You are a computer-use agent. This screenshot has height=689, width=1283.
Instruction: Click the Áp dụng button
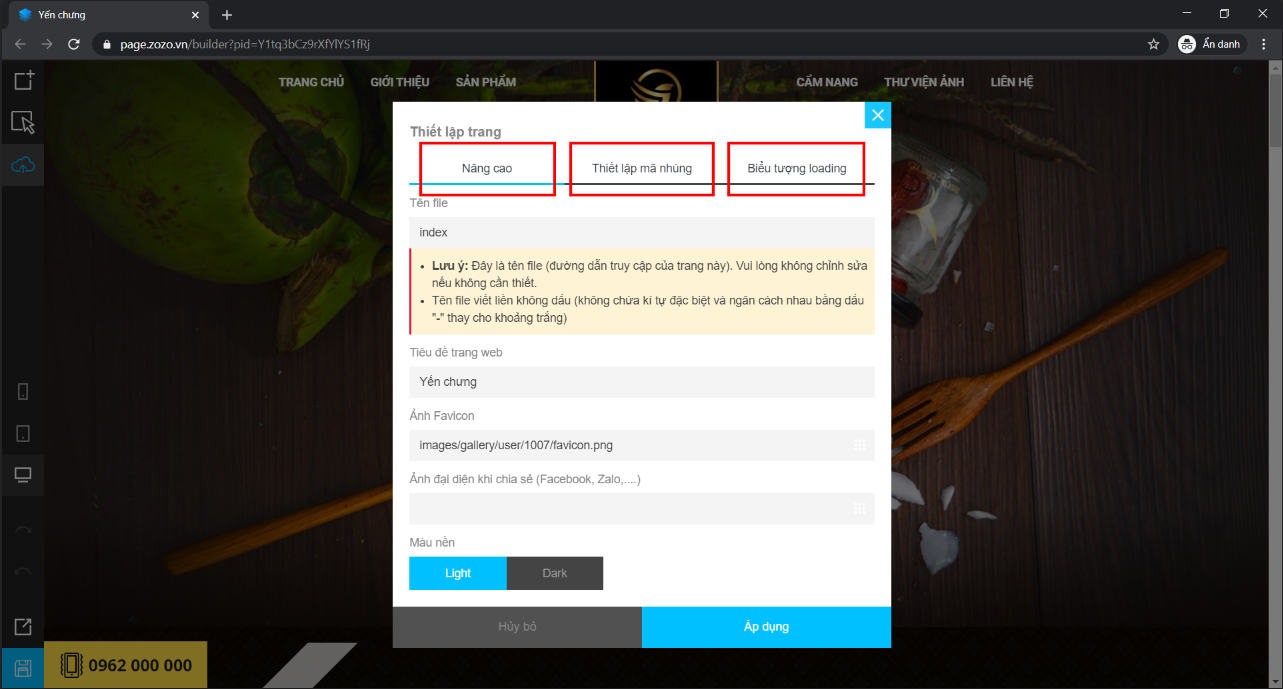tap(766, 627)
